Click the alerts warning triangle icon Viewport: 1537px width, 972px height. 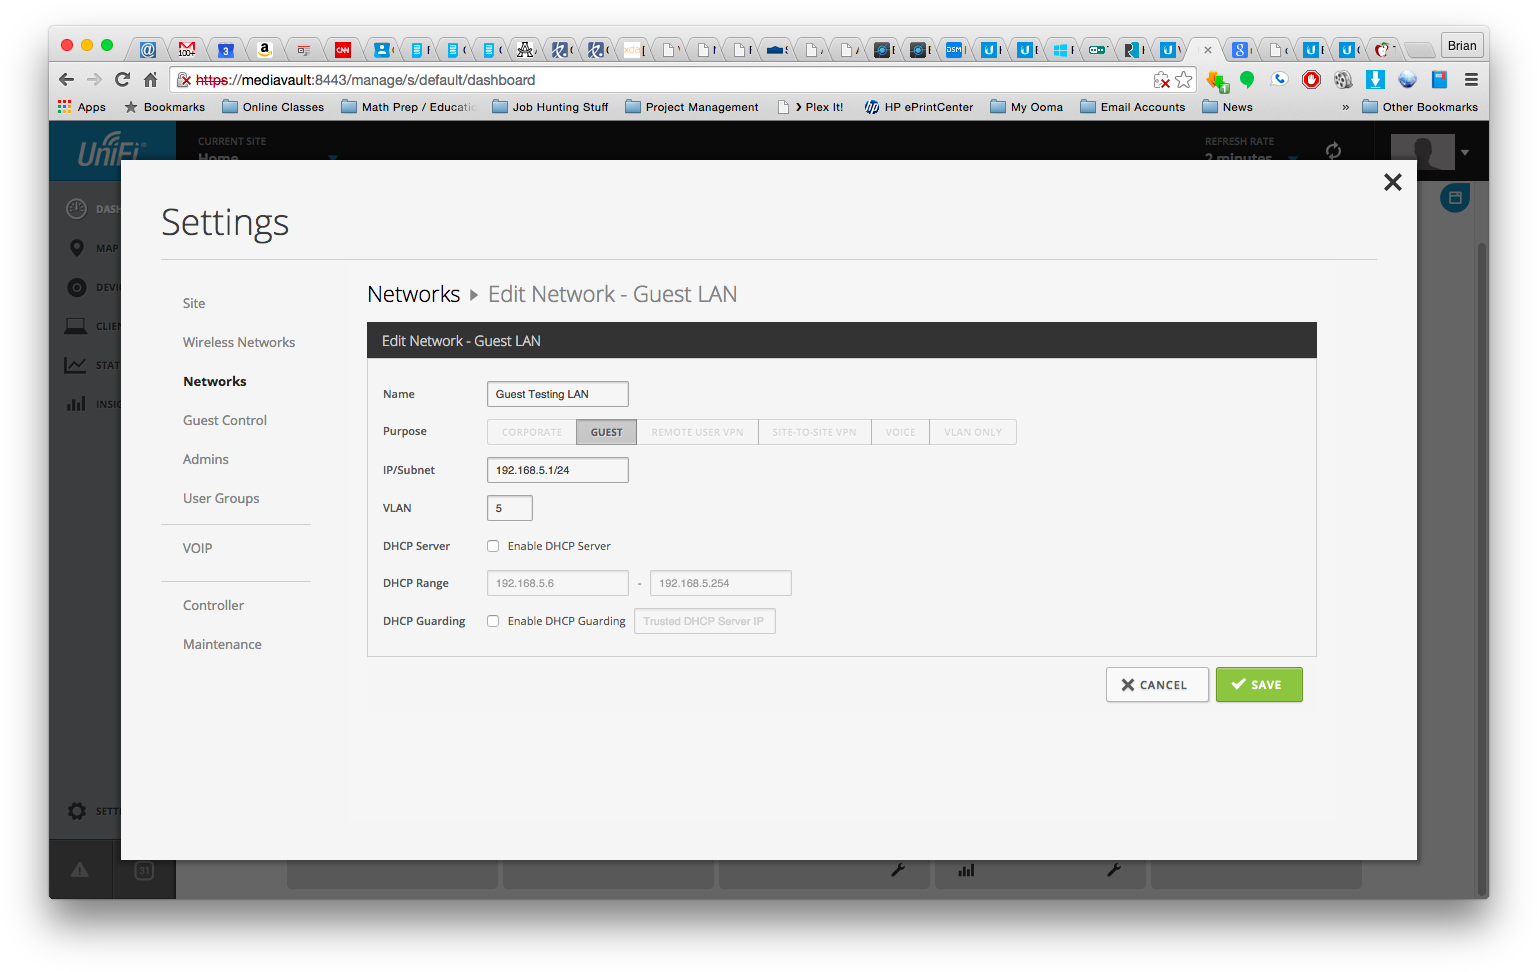point(80,870)
